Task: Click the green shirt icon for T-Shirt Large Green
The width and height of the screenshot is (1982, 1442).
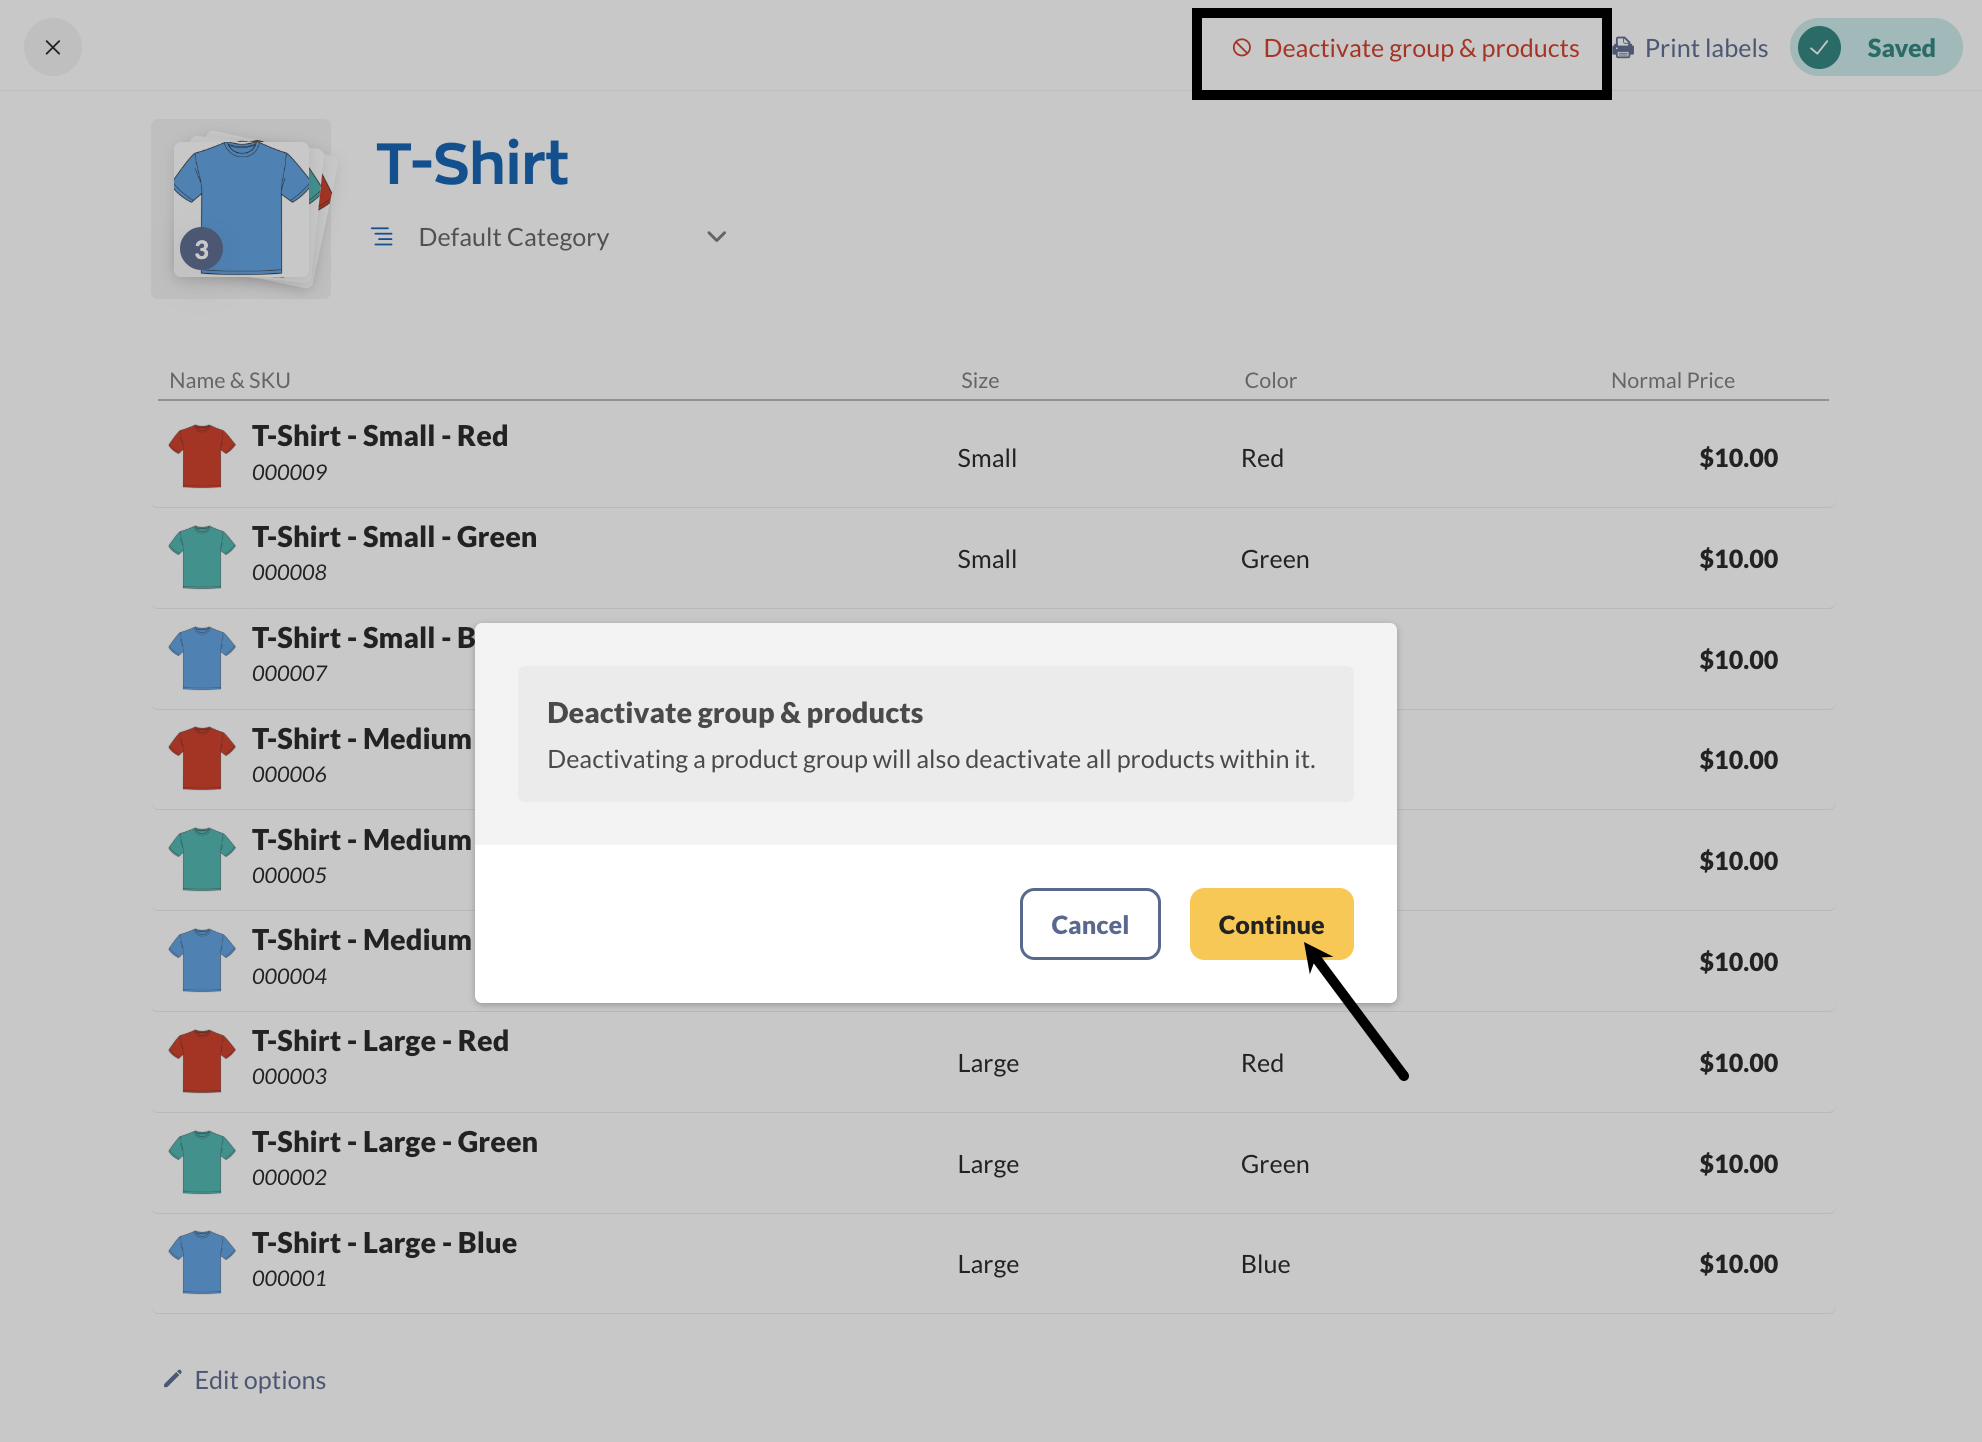Action: (201, 1162)
